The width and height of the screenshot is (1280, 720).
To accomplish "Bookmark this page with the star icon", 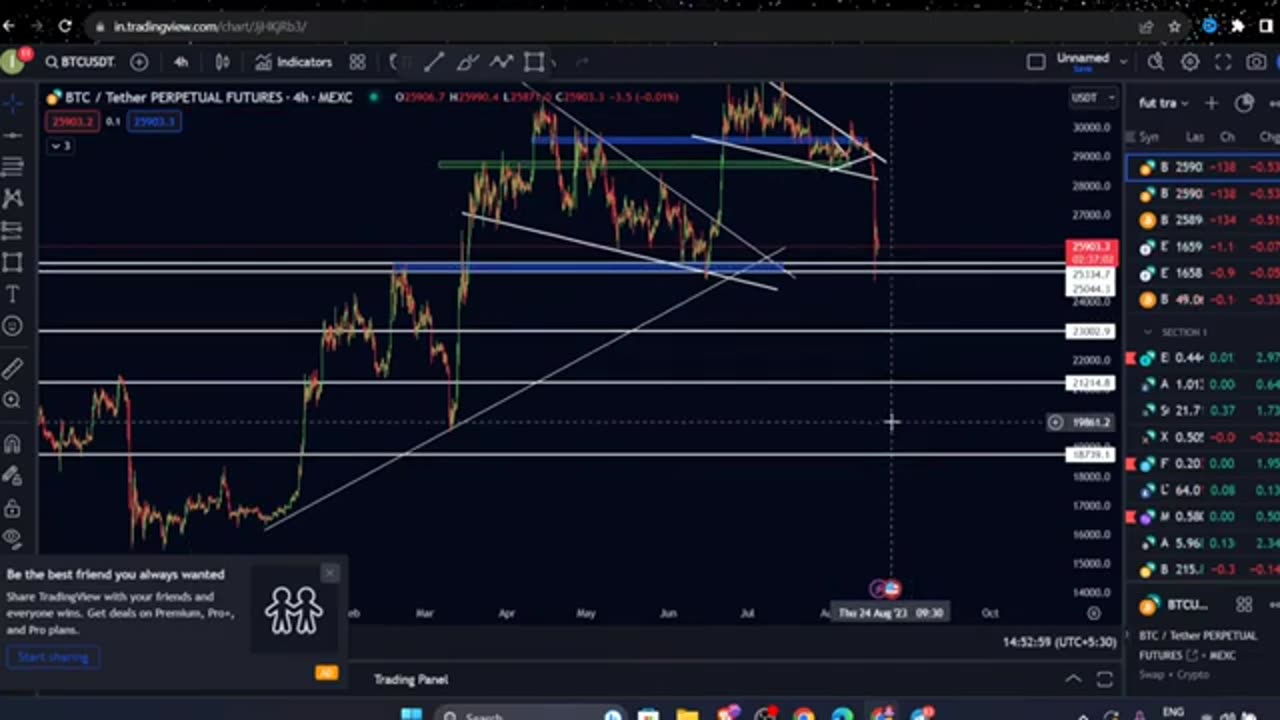I will click(1174, 27).
